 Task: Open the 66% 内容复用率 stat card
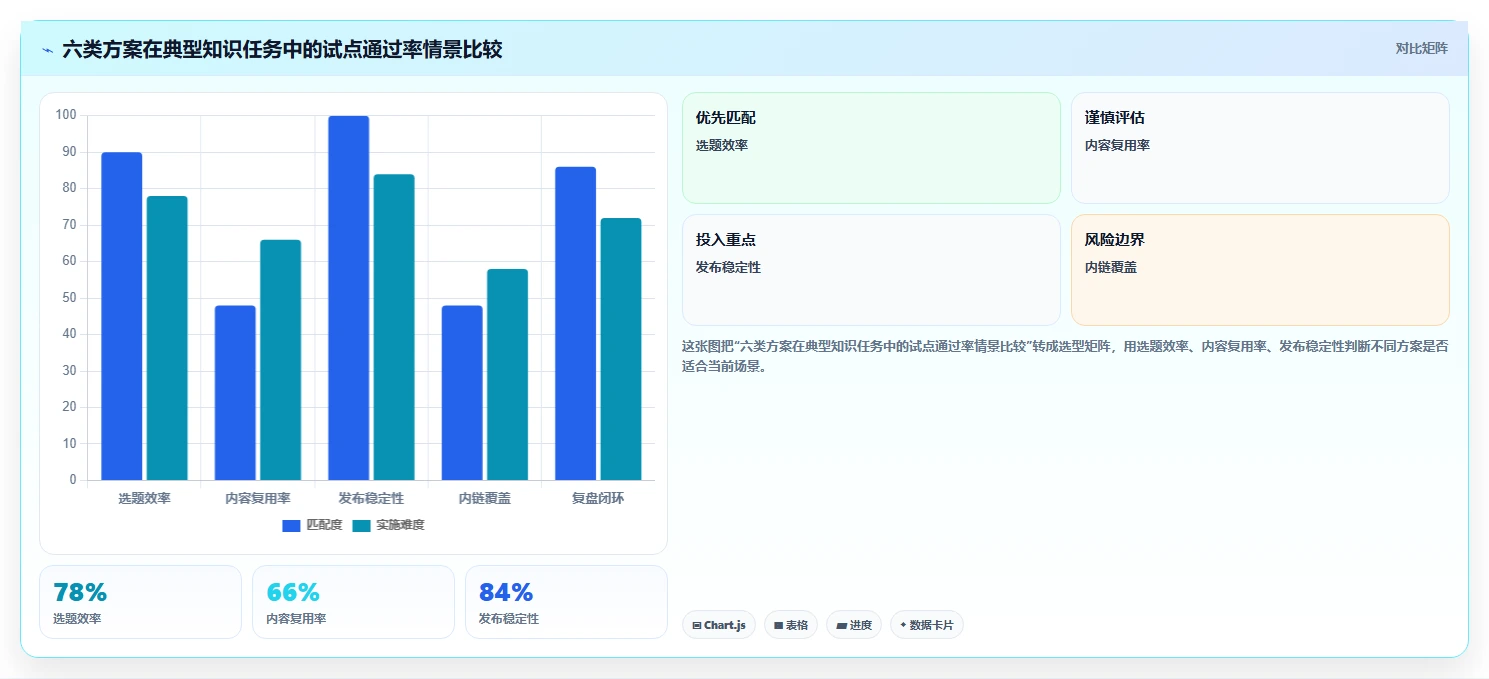[353, 602]
